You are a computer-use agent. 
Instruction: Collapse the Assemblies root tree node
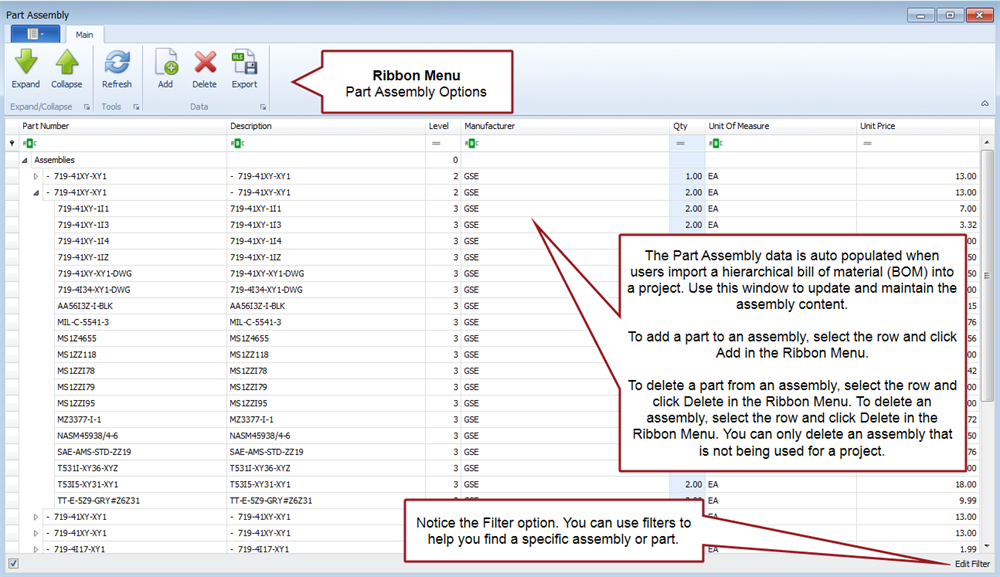click(24, 160)
